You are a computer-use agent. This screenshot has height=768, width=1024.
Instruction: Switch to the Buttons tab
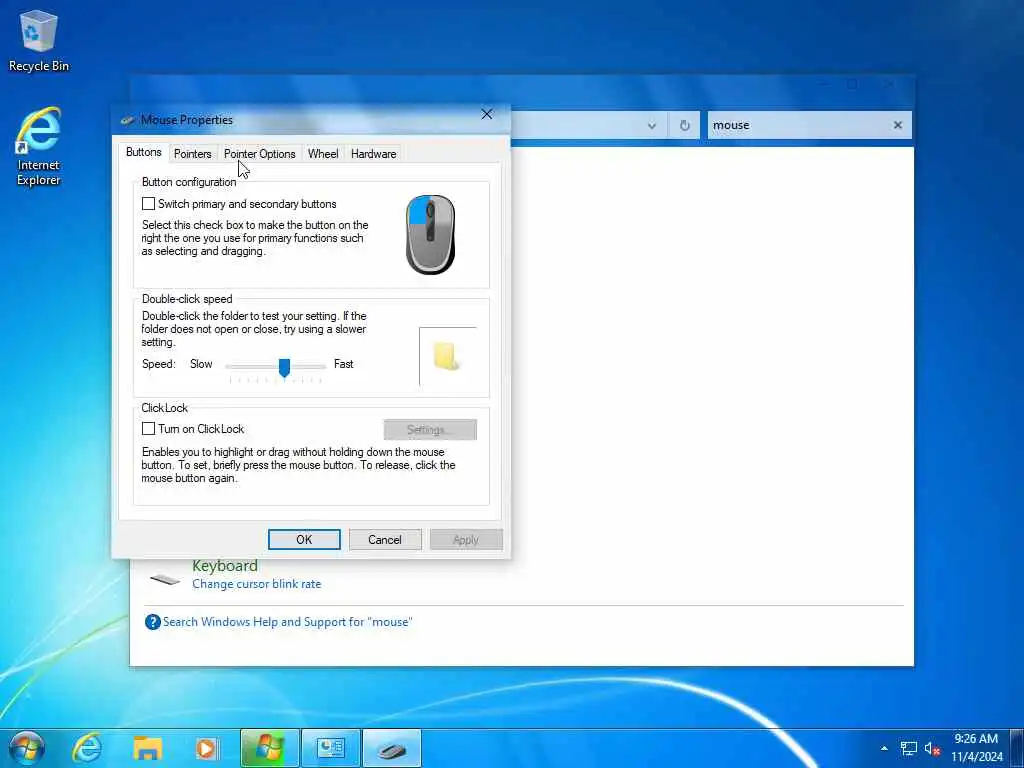[143, 152]
